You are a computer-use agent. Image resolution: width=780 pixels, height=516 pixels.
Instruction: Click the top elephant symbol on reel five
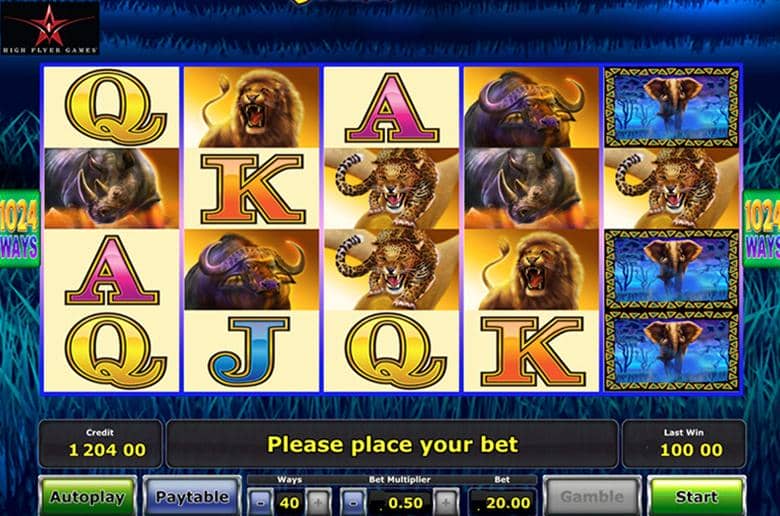pyautogui.click(x=672, y=107)
